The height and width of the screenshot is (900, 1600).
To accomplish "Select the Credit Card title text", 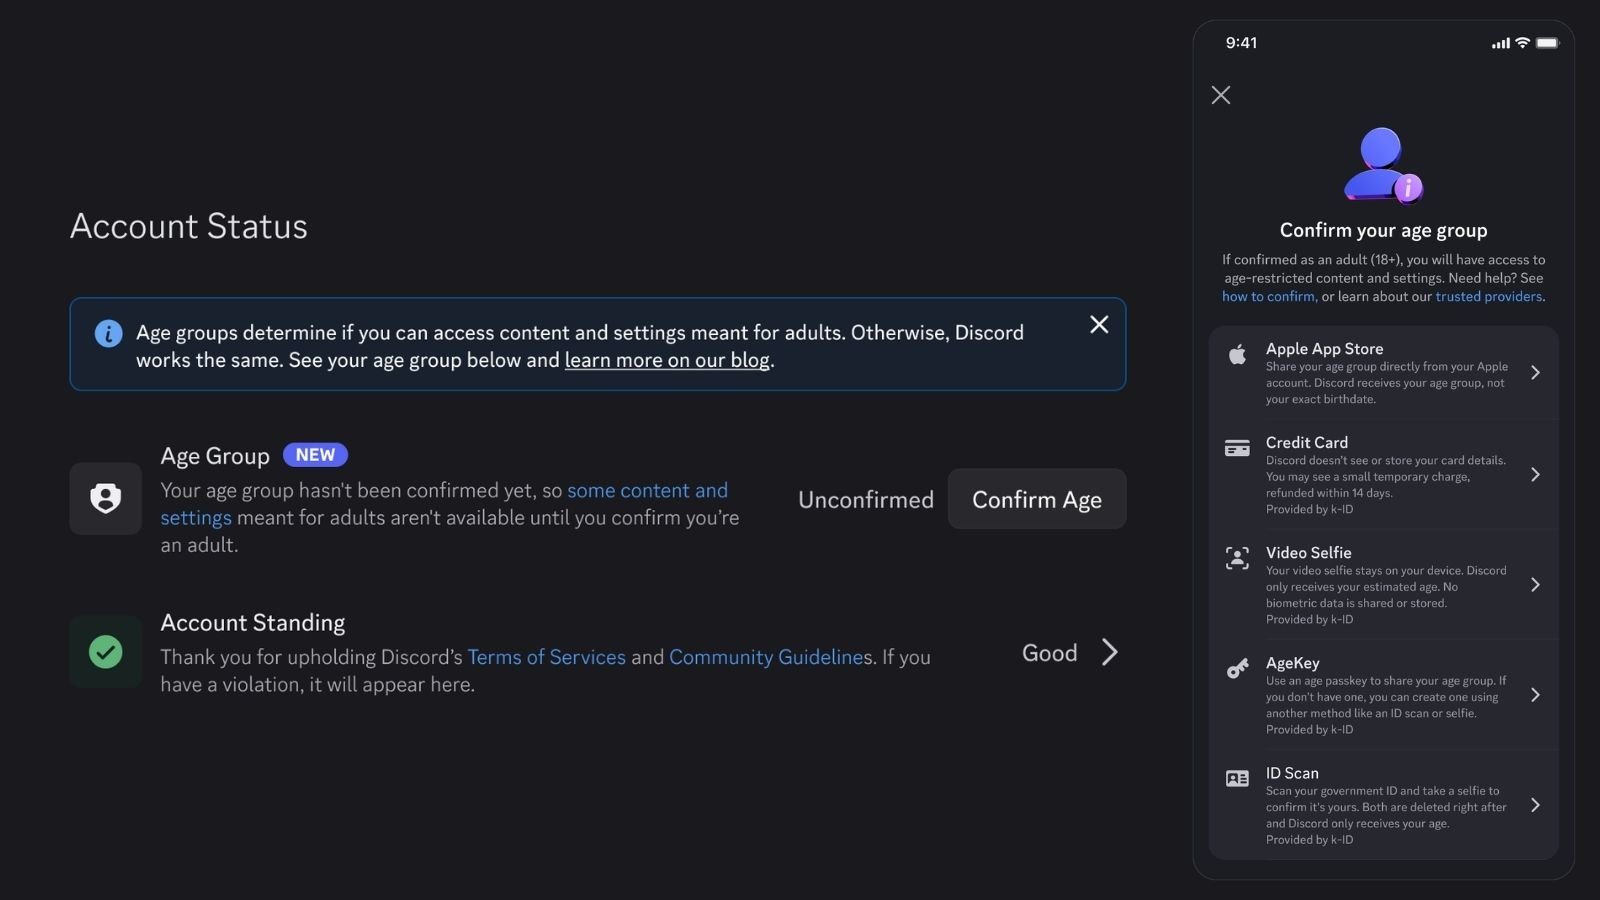I will tap(1307, 443).
